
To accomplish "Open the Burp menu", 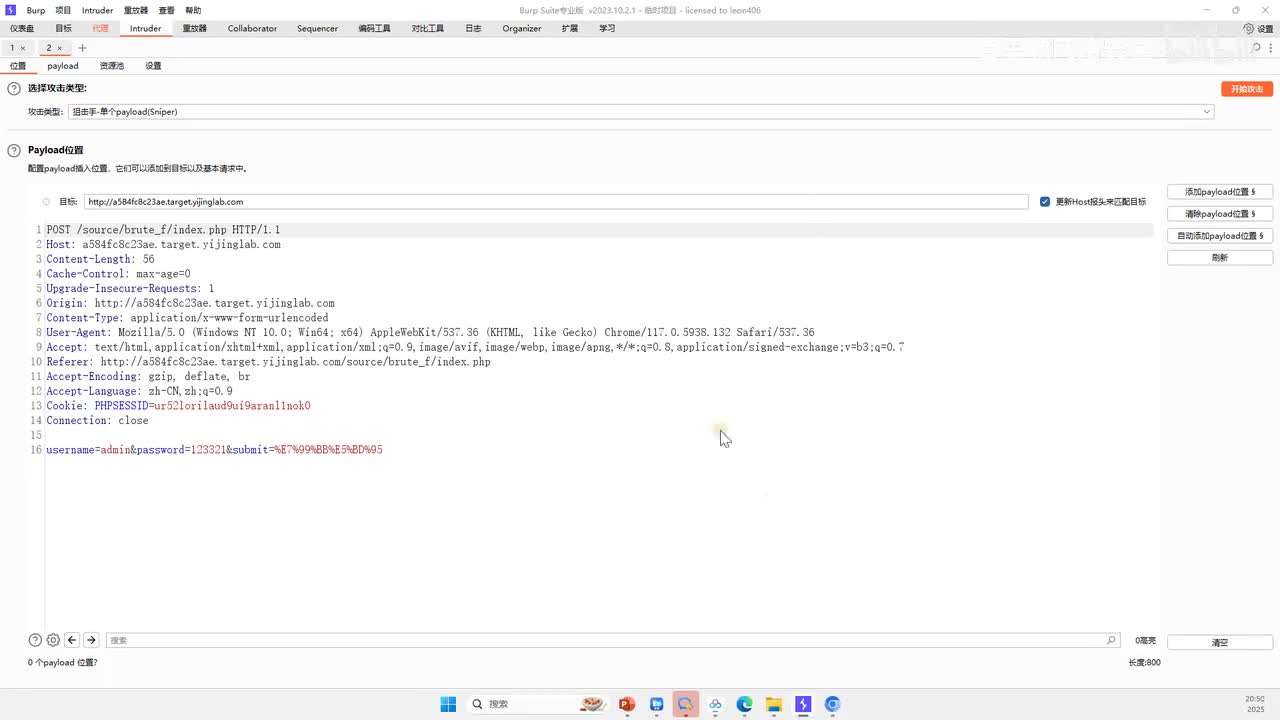I will [x=36, y=10].
